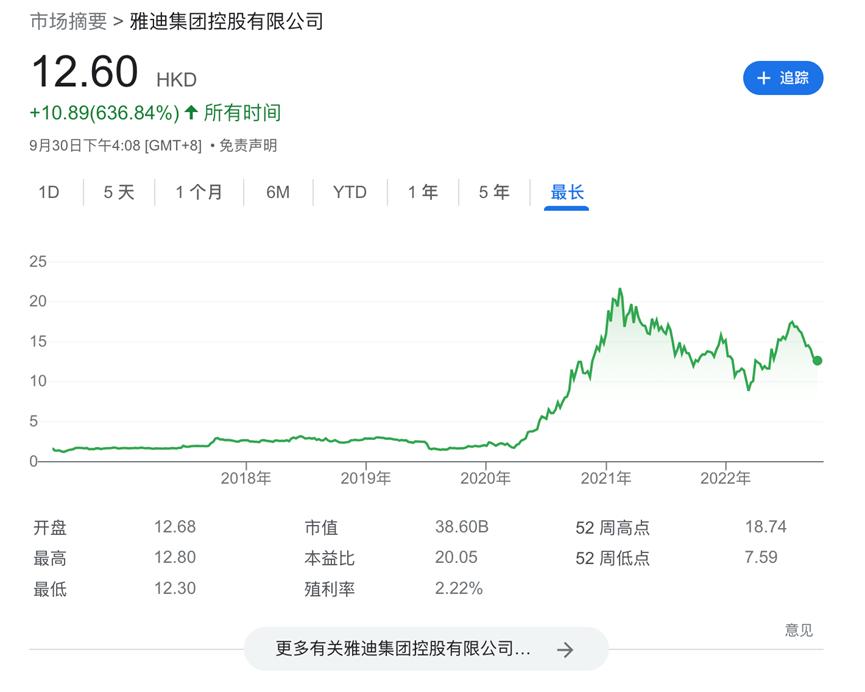Select the 最长 all-time range
Image resolution: width=865 pixels, height=692 pixels.
[566, 192]
